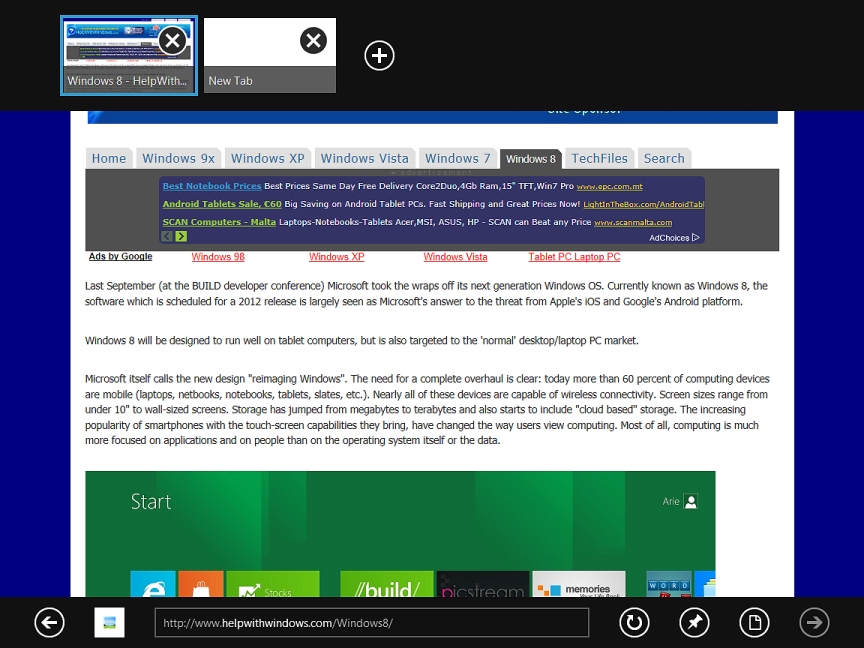Open the red Windows XP link
The image size is (864, 648).
tap(337, 257)
